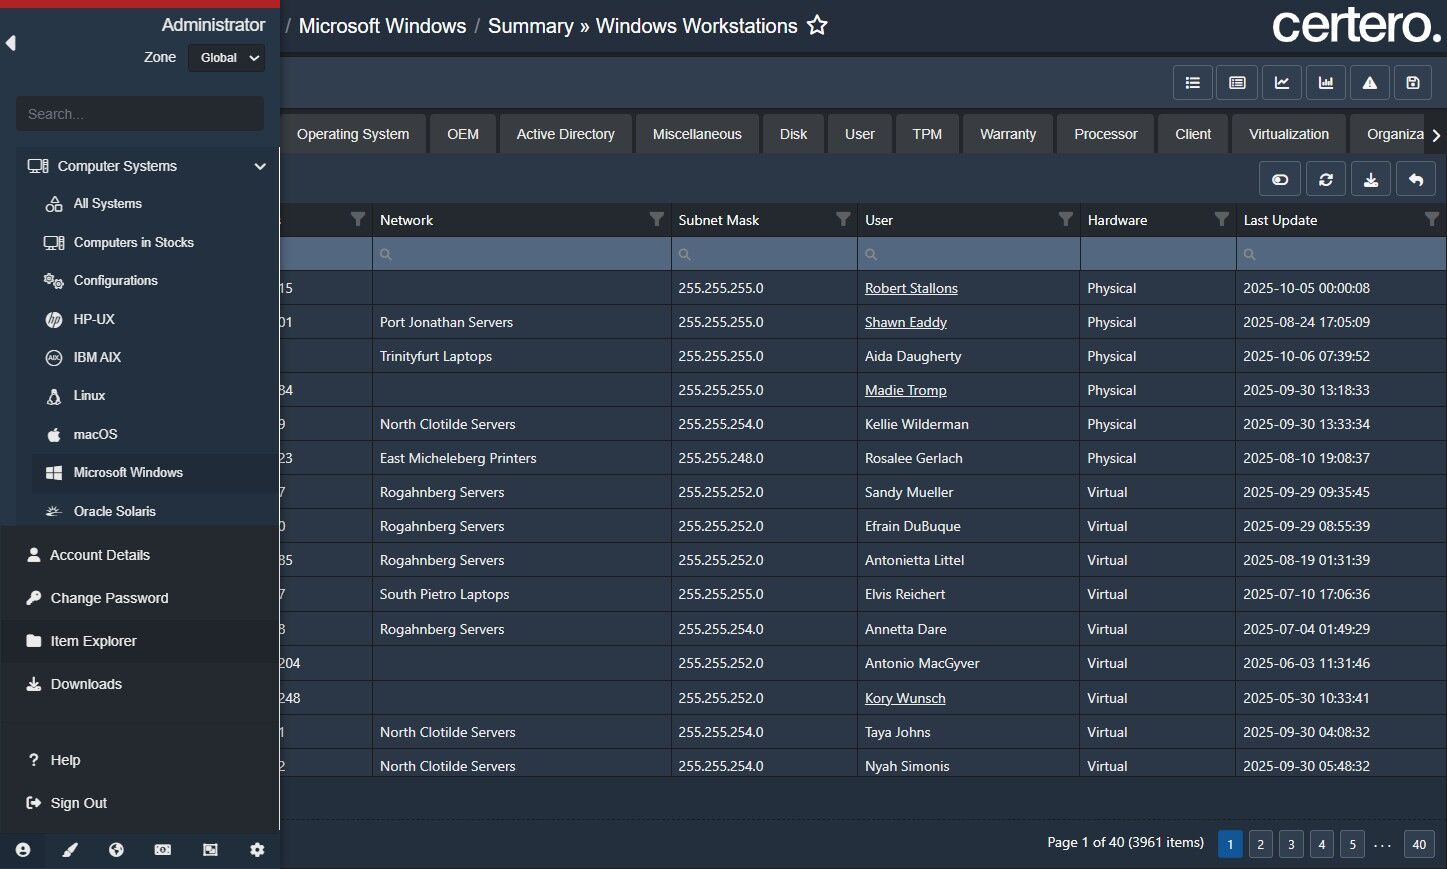Open the Zone dropdown showing Global
The width and height of the screenshot is (1447, 869).
[x=227, y=58]
